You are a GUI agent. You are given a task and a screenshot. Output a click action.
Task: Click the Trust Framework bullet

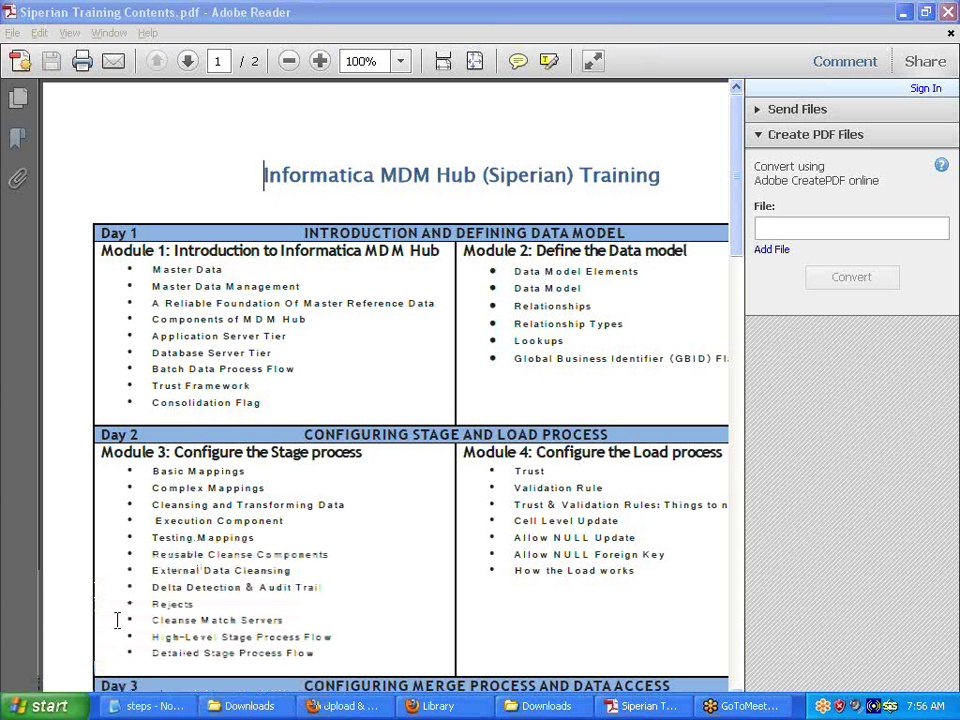tap(201, 386)
